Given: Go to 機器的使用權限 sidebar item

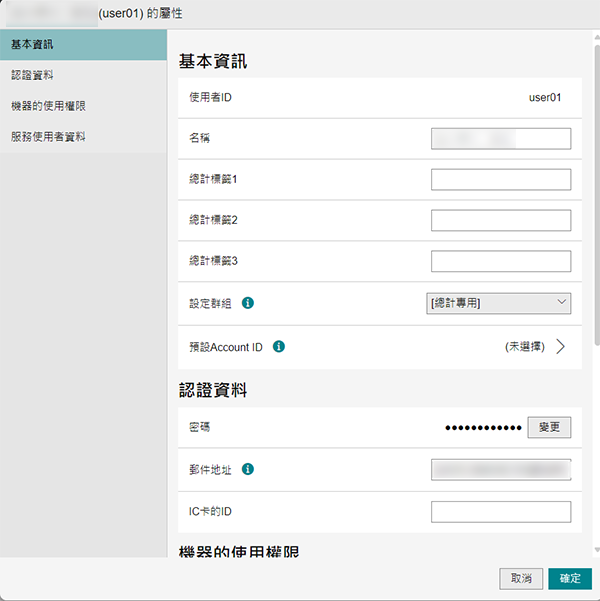Looking at the screenshot, I should 83,105.
